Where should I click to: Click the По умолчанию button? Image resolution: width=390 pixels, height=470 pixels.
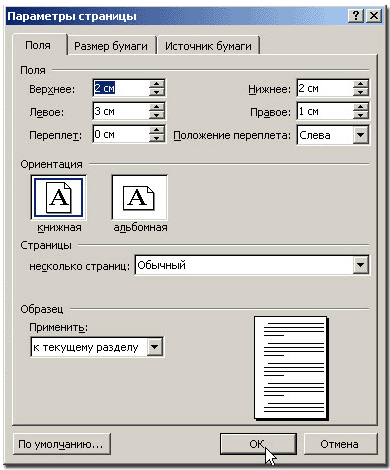[x=61, y=444]
